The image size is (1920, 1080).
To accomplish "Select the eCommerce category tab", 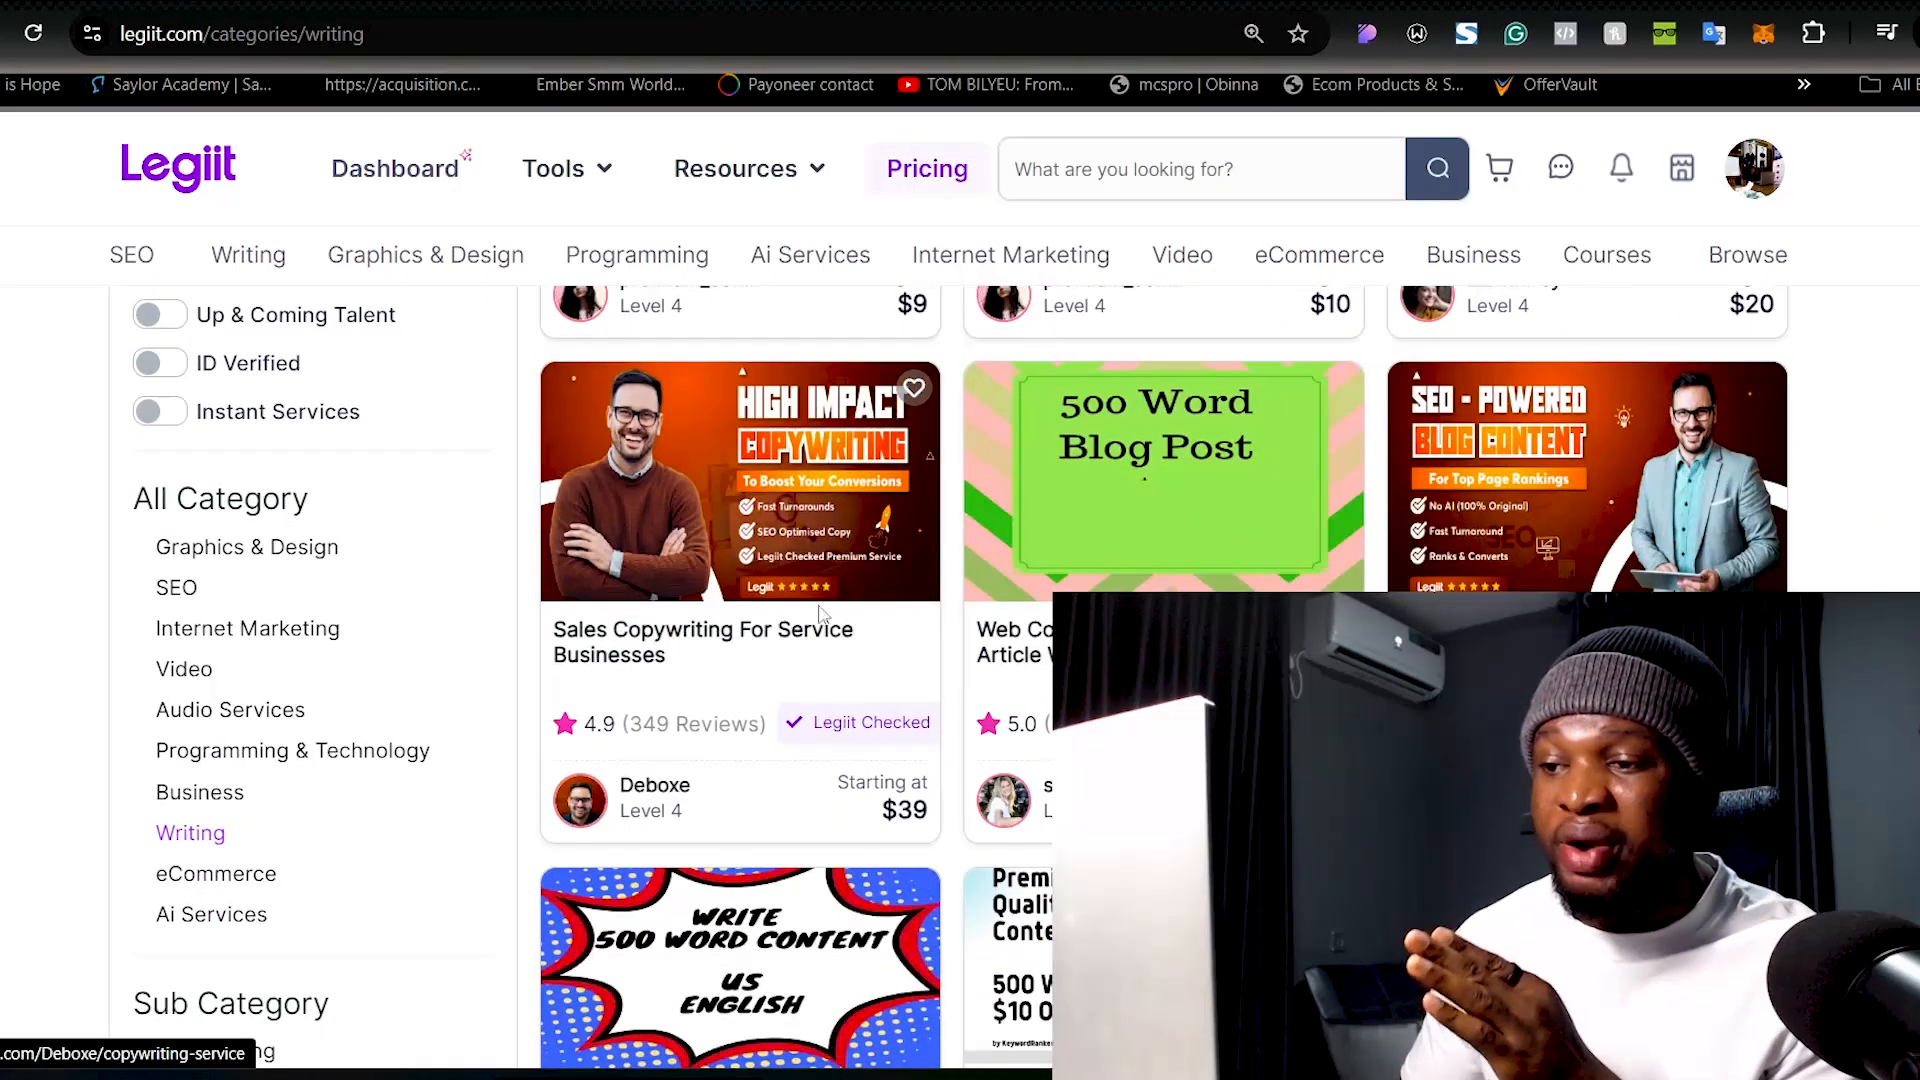I will (1319, 255).
